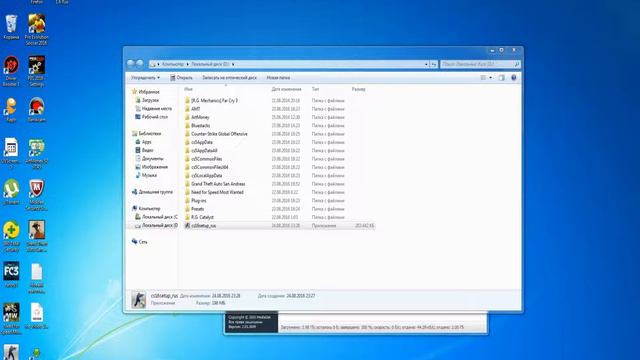Open the McAfee Security desktop shortcut
The height and width of the screenshot is (360, 640).
pyautogui.click(x=36, y=195)
